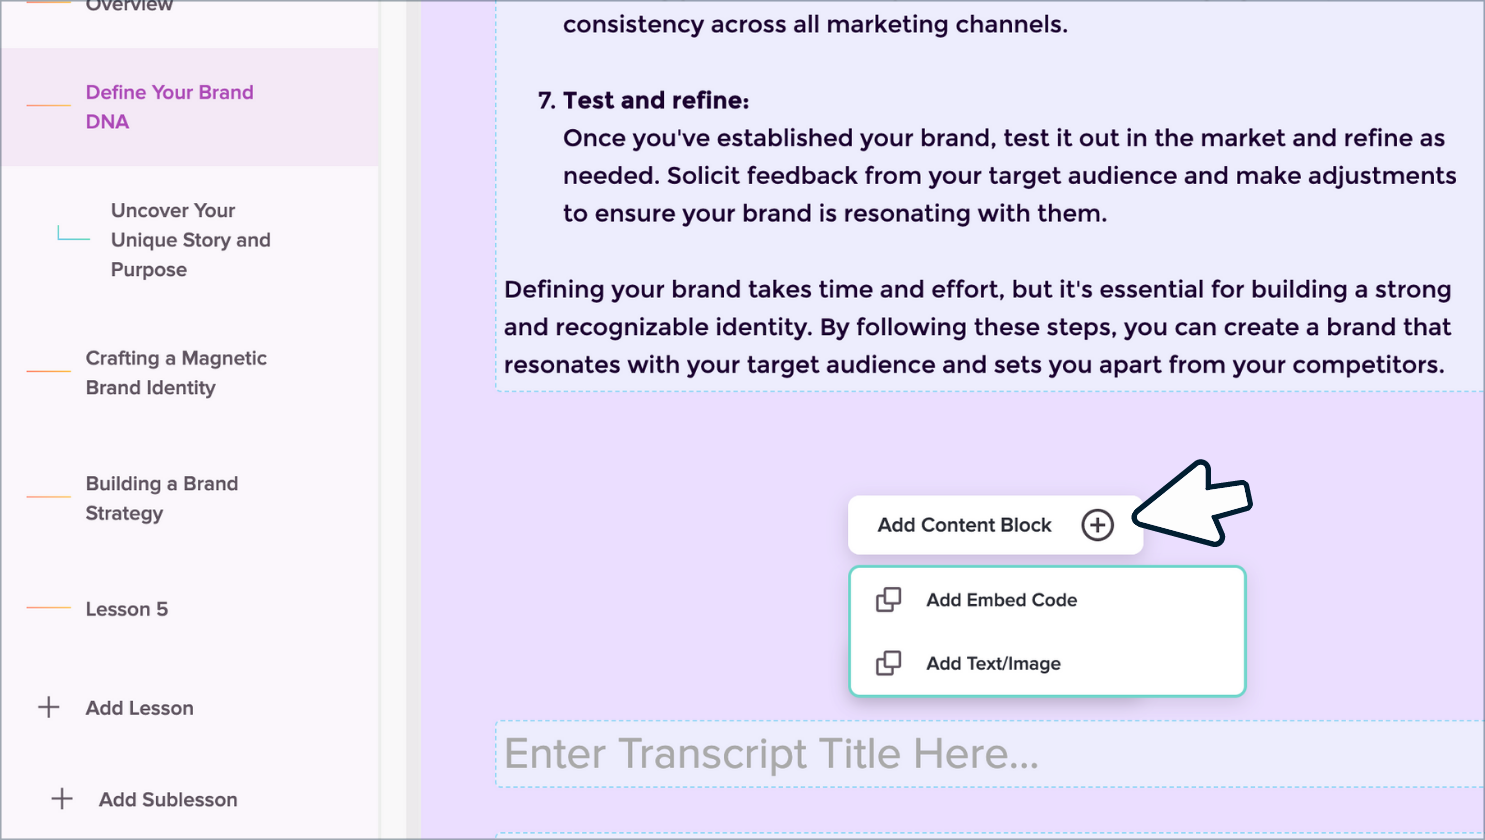The width and height of the screenshot is (1485, 840).
Task: Select Add Embed Code from the menu
Action: (1001, 600)
